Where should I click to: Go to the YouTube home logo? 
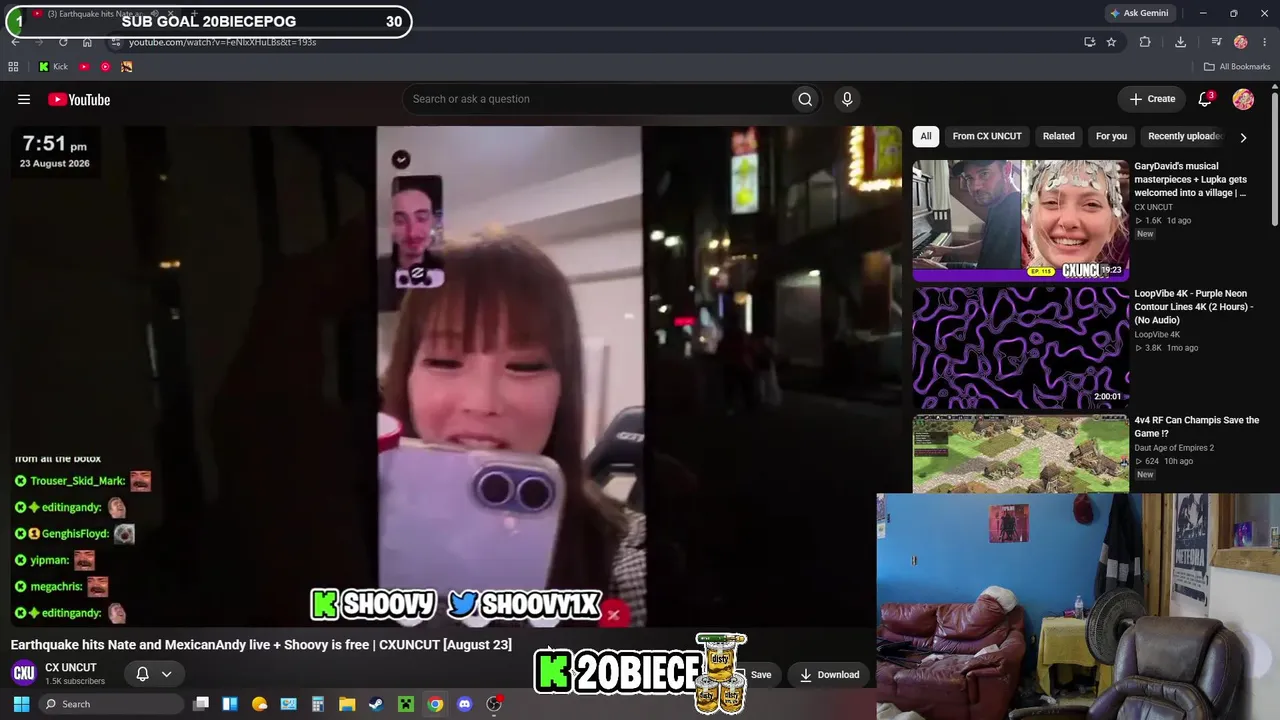(79, 99)
